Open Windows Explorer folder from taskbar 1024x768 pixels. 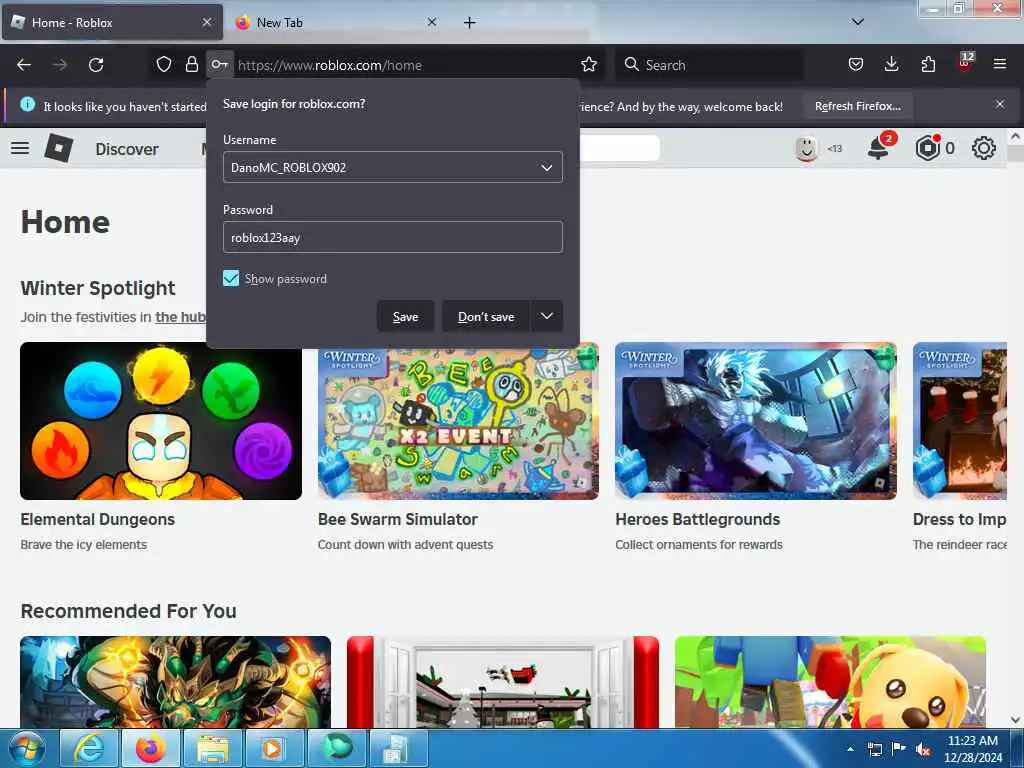coord(213,748)
